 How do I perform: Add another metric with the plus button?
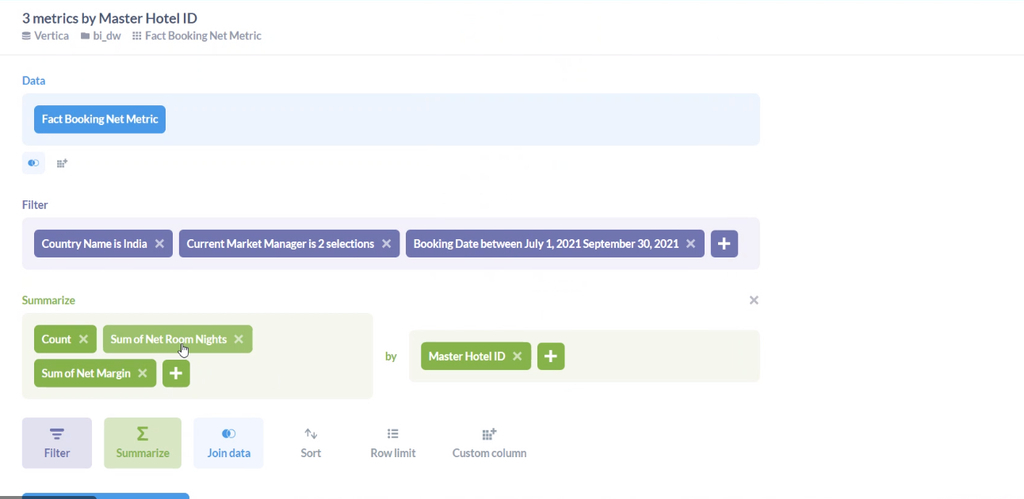176,373
